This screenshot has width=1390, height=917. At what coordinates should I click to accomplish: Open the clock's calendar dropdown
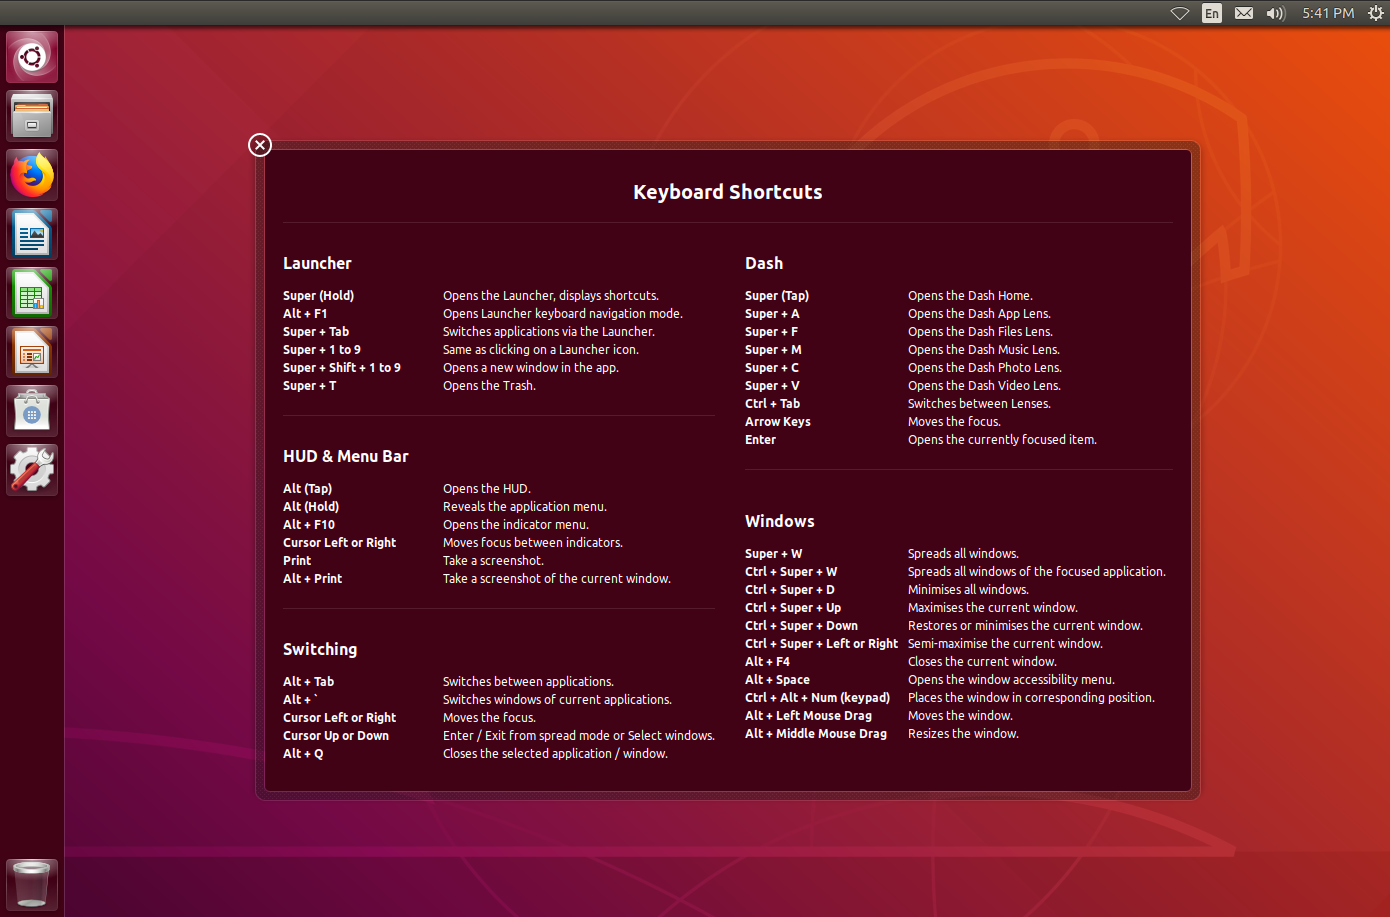point(1328,13)
